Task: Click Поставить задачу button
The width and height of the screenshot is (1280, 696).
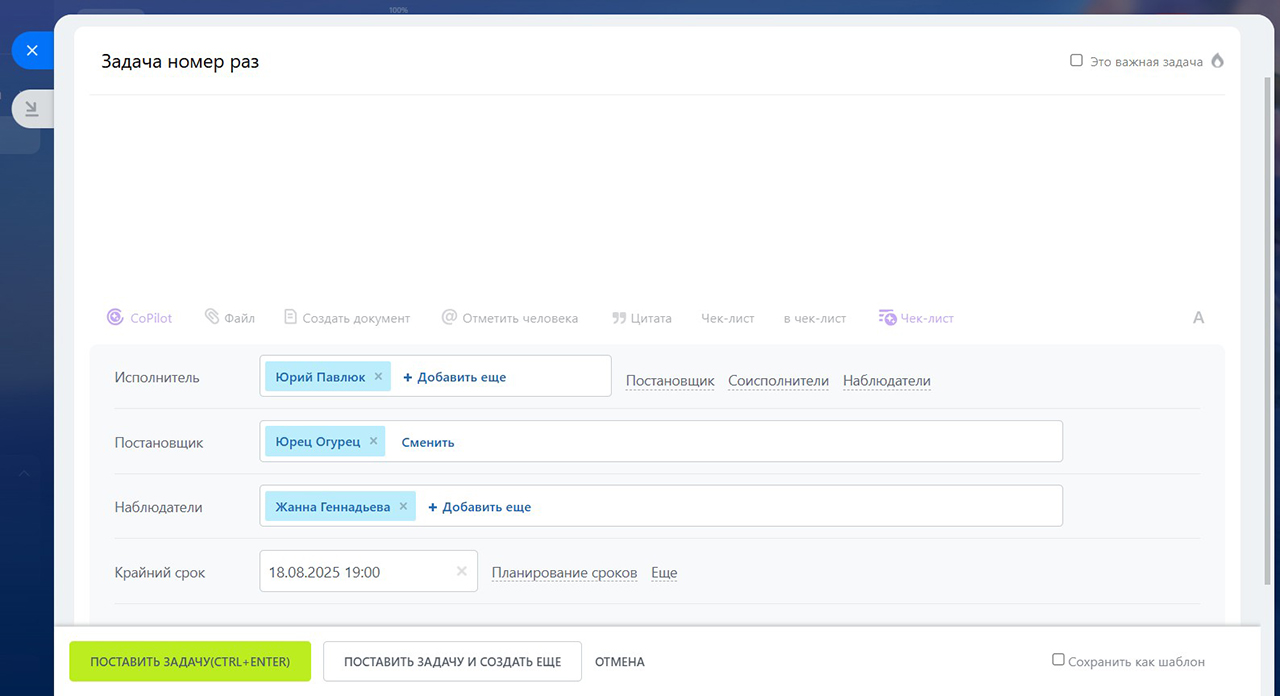Action: click(x=190, y=662)
